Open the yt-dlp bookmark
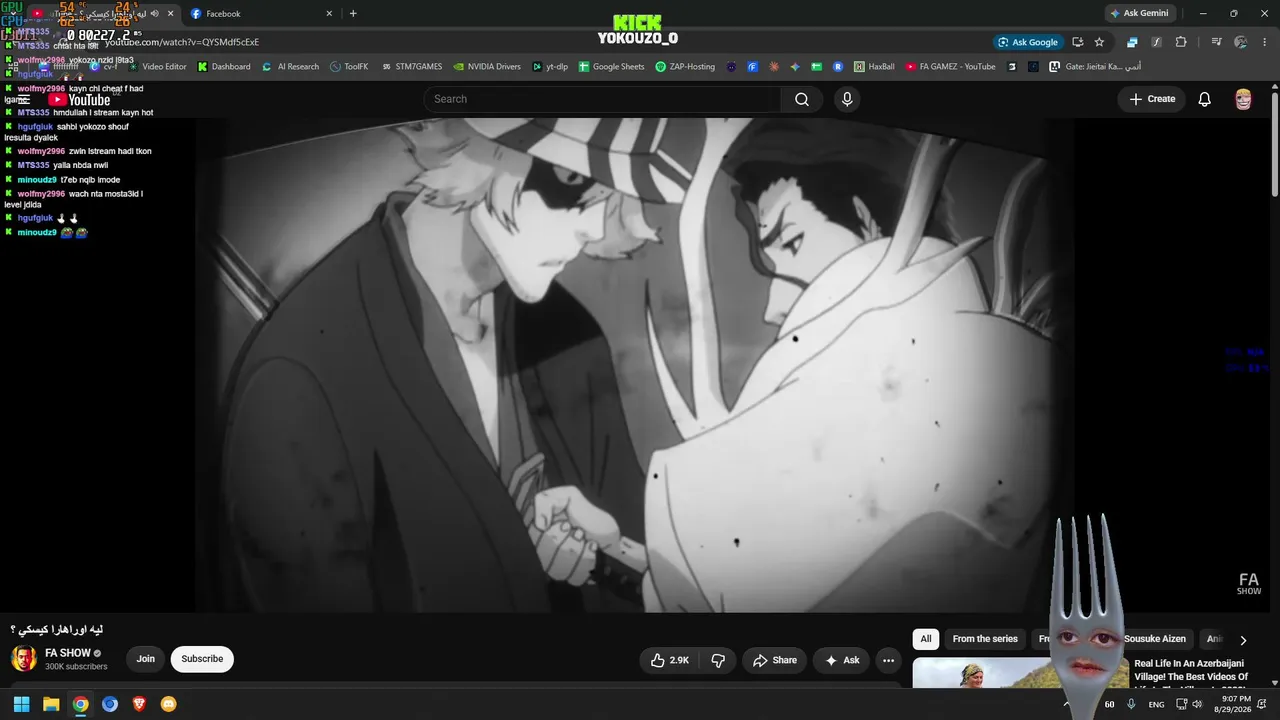This screenshot has height=720, width=1280. [x=550, y=67]
